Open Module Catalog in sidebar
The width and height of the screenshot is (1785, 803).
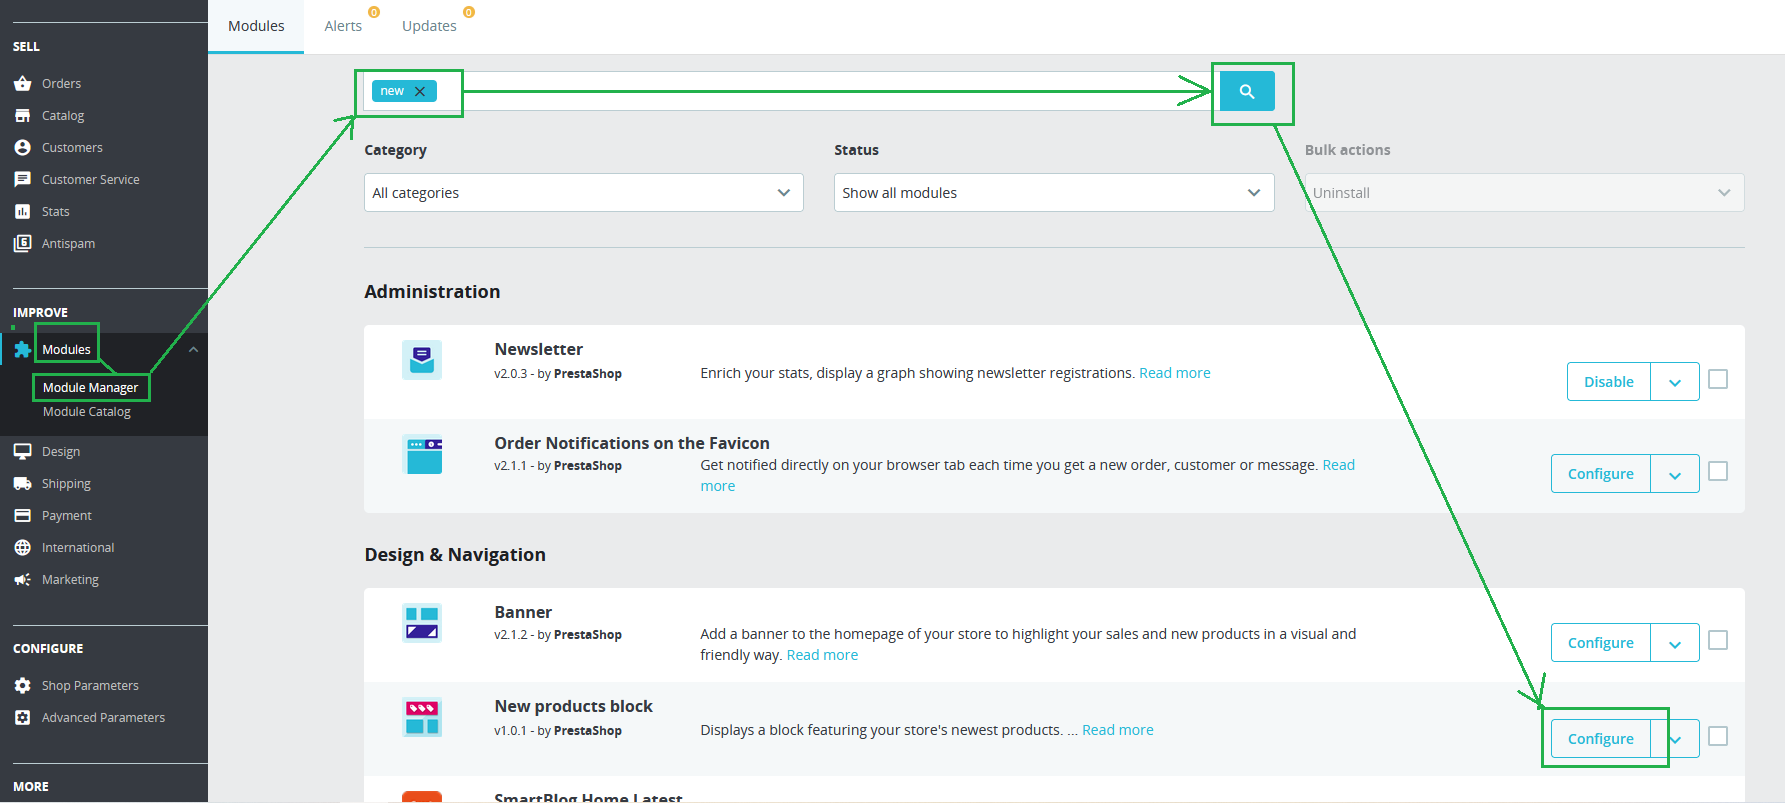click(87, 411)
